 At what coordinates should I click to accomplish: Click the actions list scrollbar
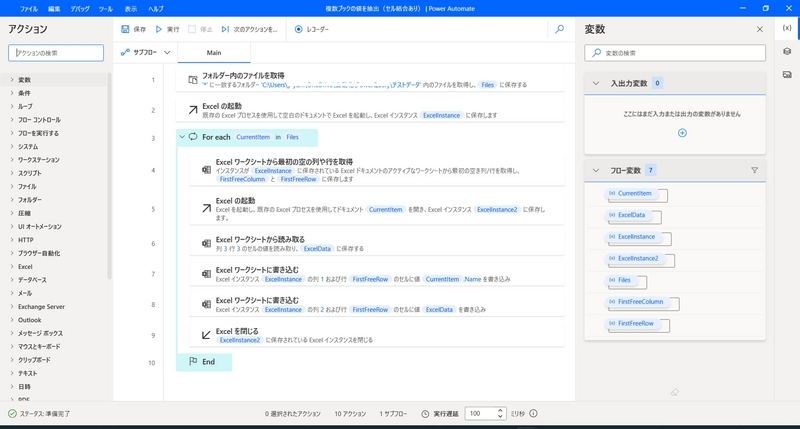click(109, 176)
